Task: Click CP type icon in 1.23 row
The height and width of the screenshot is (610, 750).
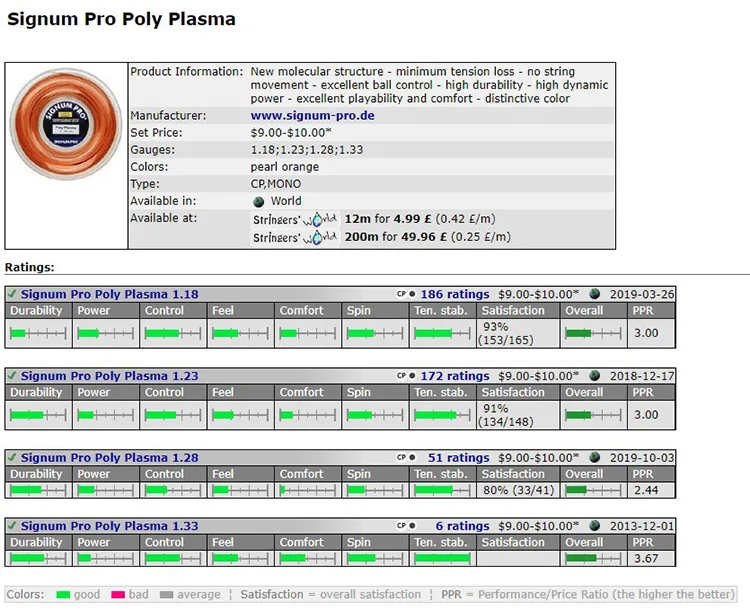Action: [401, 376]
